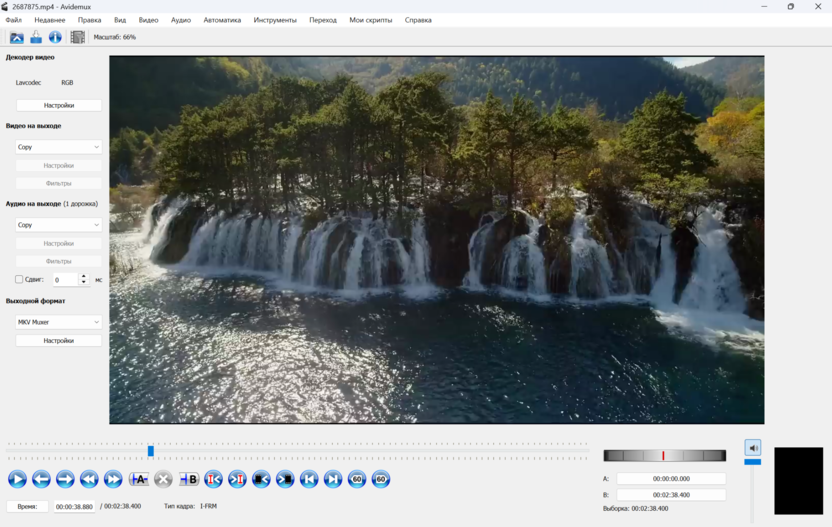832x527 pixels.
Task: Go to the last frame
Action: point(333,480)
